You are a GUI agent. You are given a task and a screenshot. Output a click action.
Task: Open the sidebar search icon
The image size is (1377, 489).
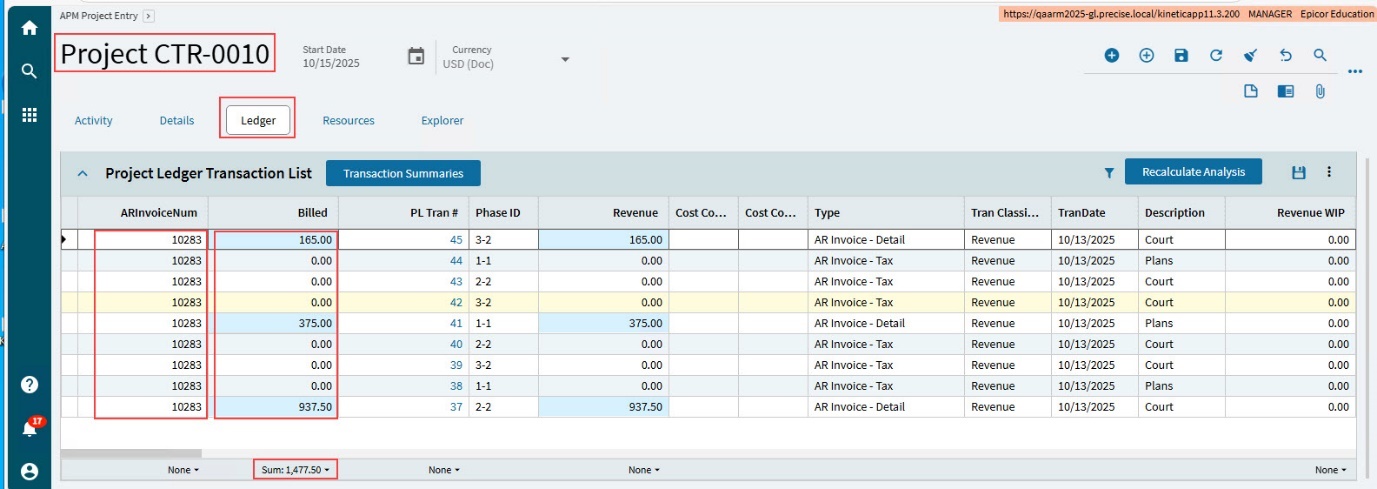tap(29, 71)
